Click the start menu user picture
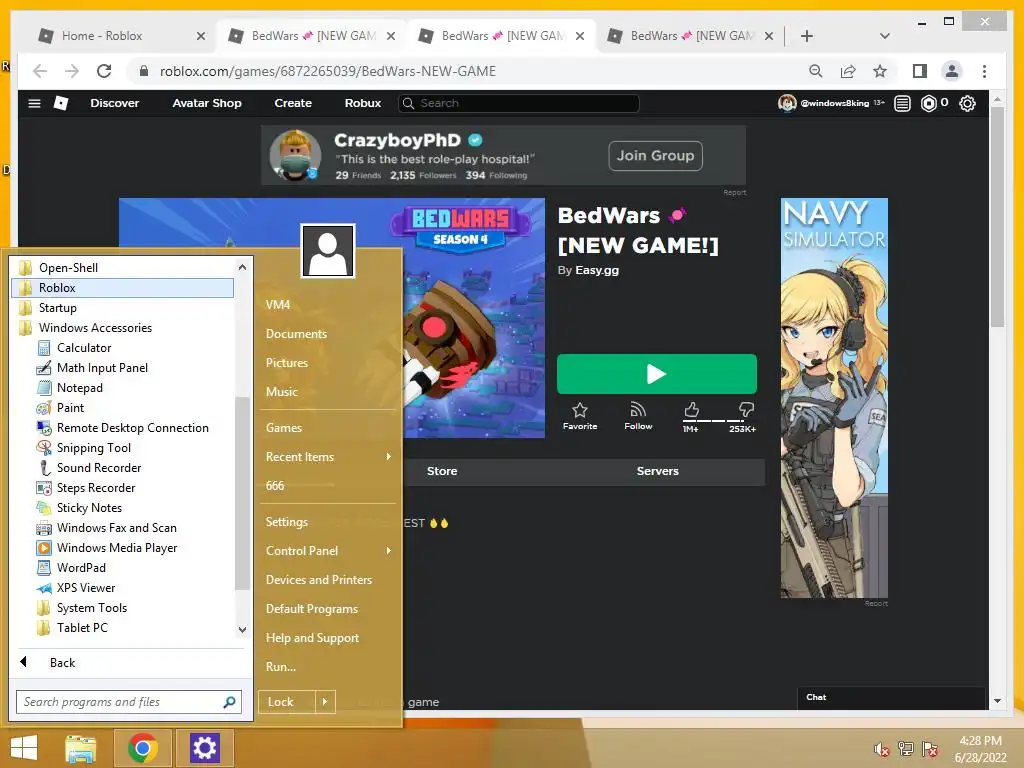 click(328, 251)
